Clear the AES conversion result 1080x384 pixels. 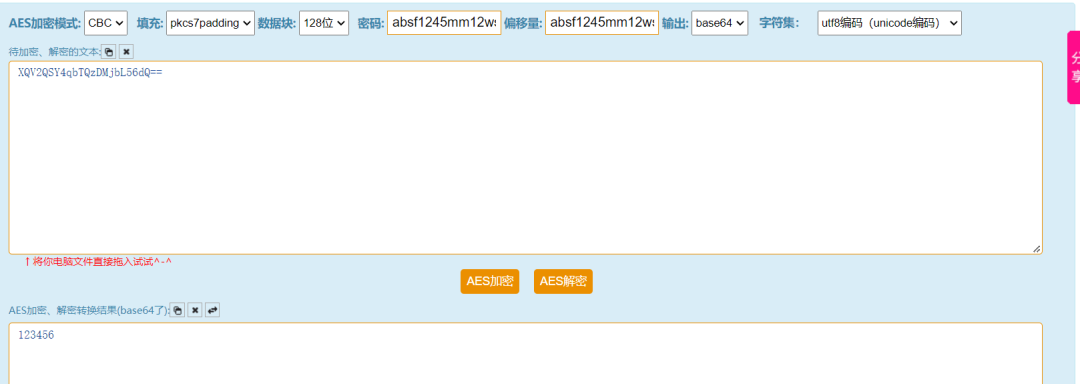click(x=195, y=310)
